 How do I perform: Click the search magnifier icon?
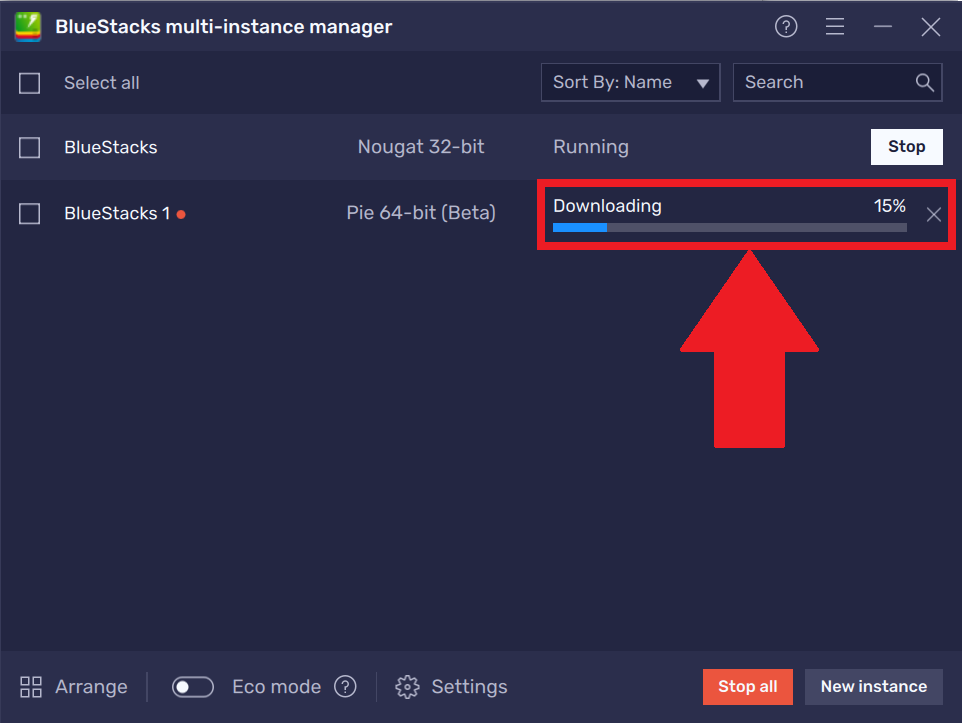(x=923, y=82)
